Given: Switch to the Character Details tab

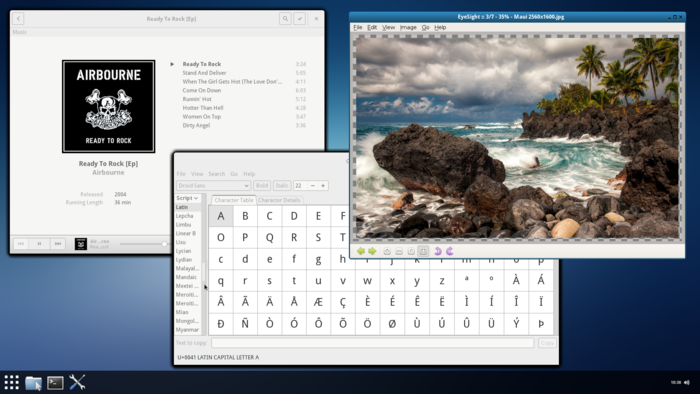Looking at the screenshot, I should pyautogui.click(x=279, y=200).
